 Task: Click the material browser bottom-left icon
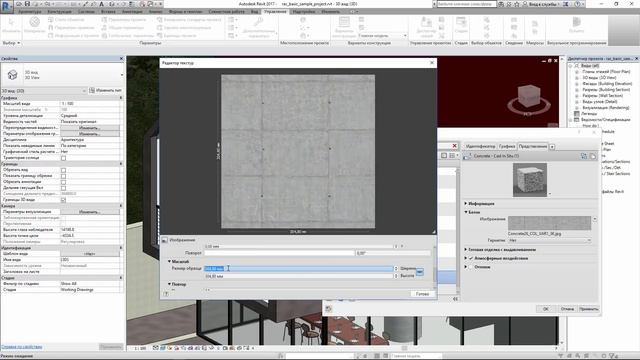(x=329, y=309)
